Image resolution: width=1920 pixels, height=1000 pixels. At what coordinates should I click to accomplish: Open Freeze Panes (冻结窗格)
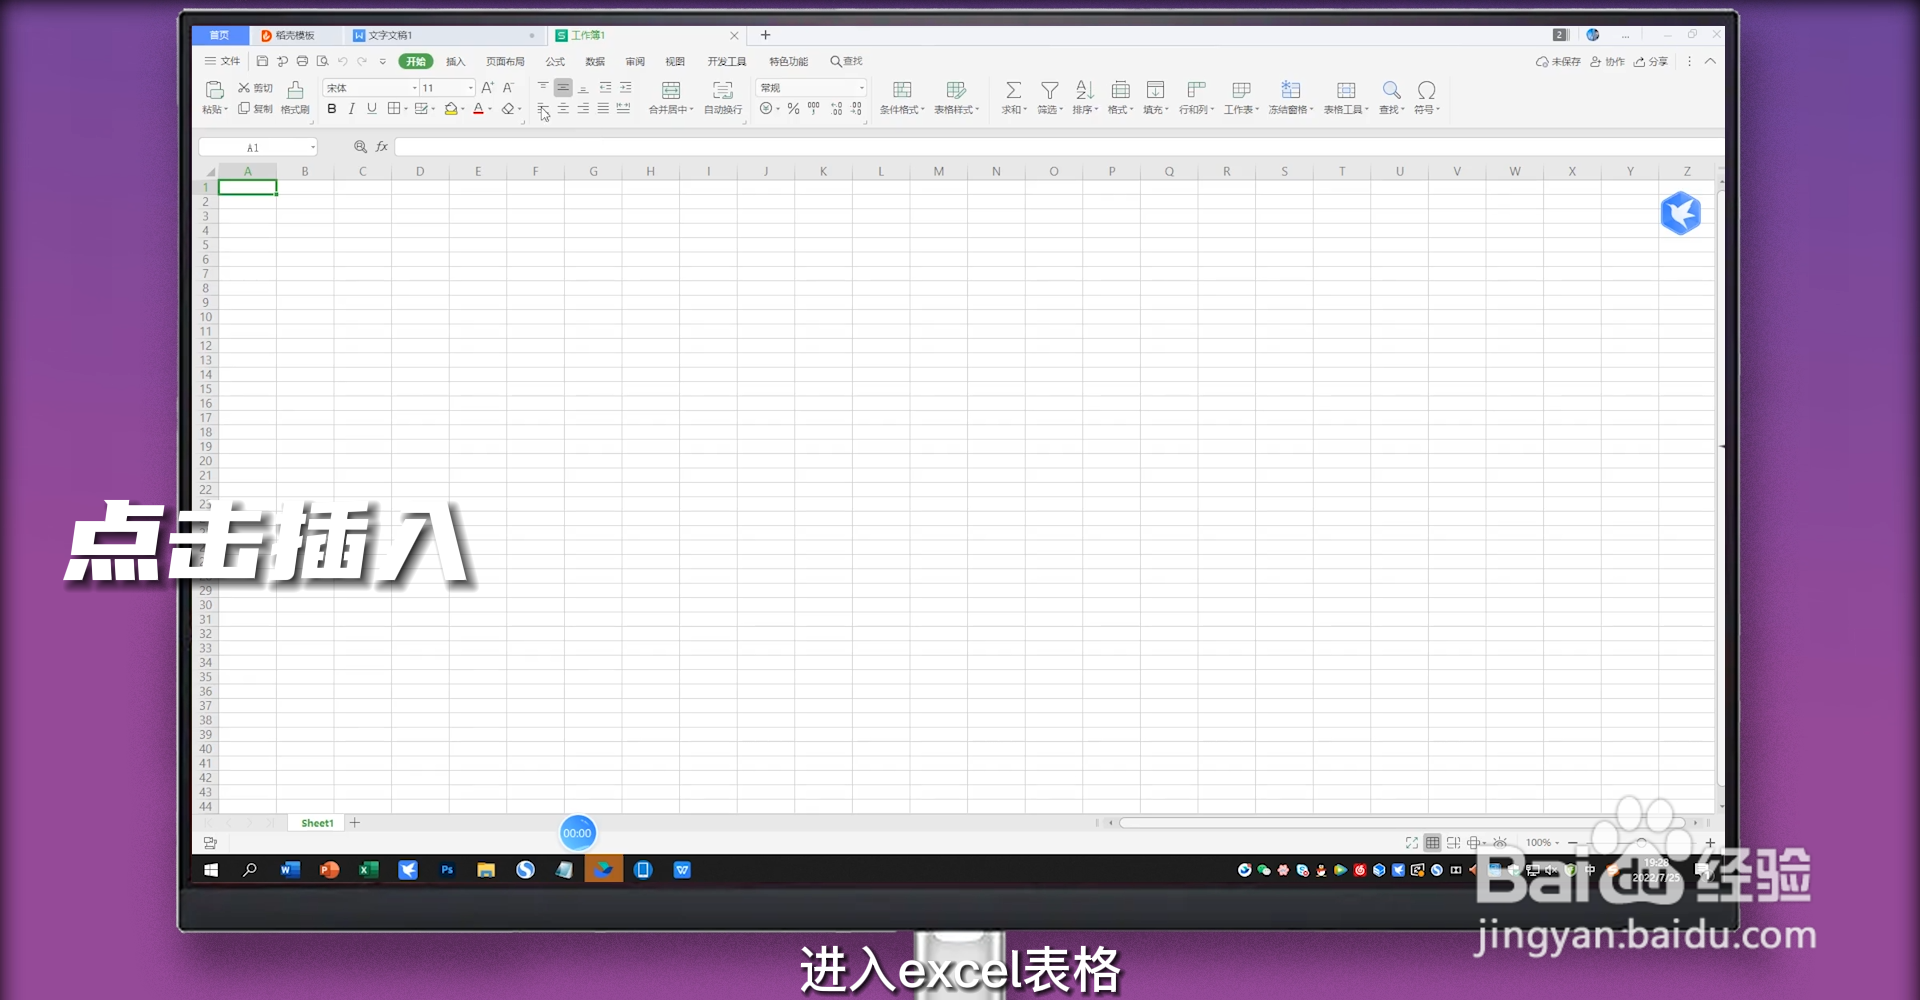point(1291,98)
